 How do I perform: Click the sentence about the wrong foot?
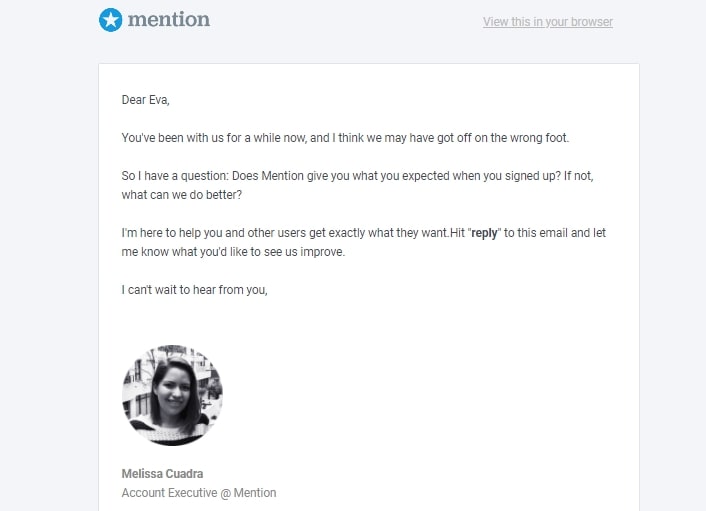(345, 138)
